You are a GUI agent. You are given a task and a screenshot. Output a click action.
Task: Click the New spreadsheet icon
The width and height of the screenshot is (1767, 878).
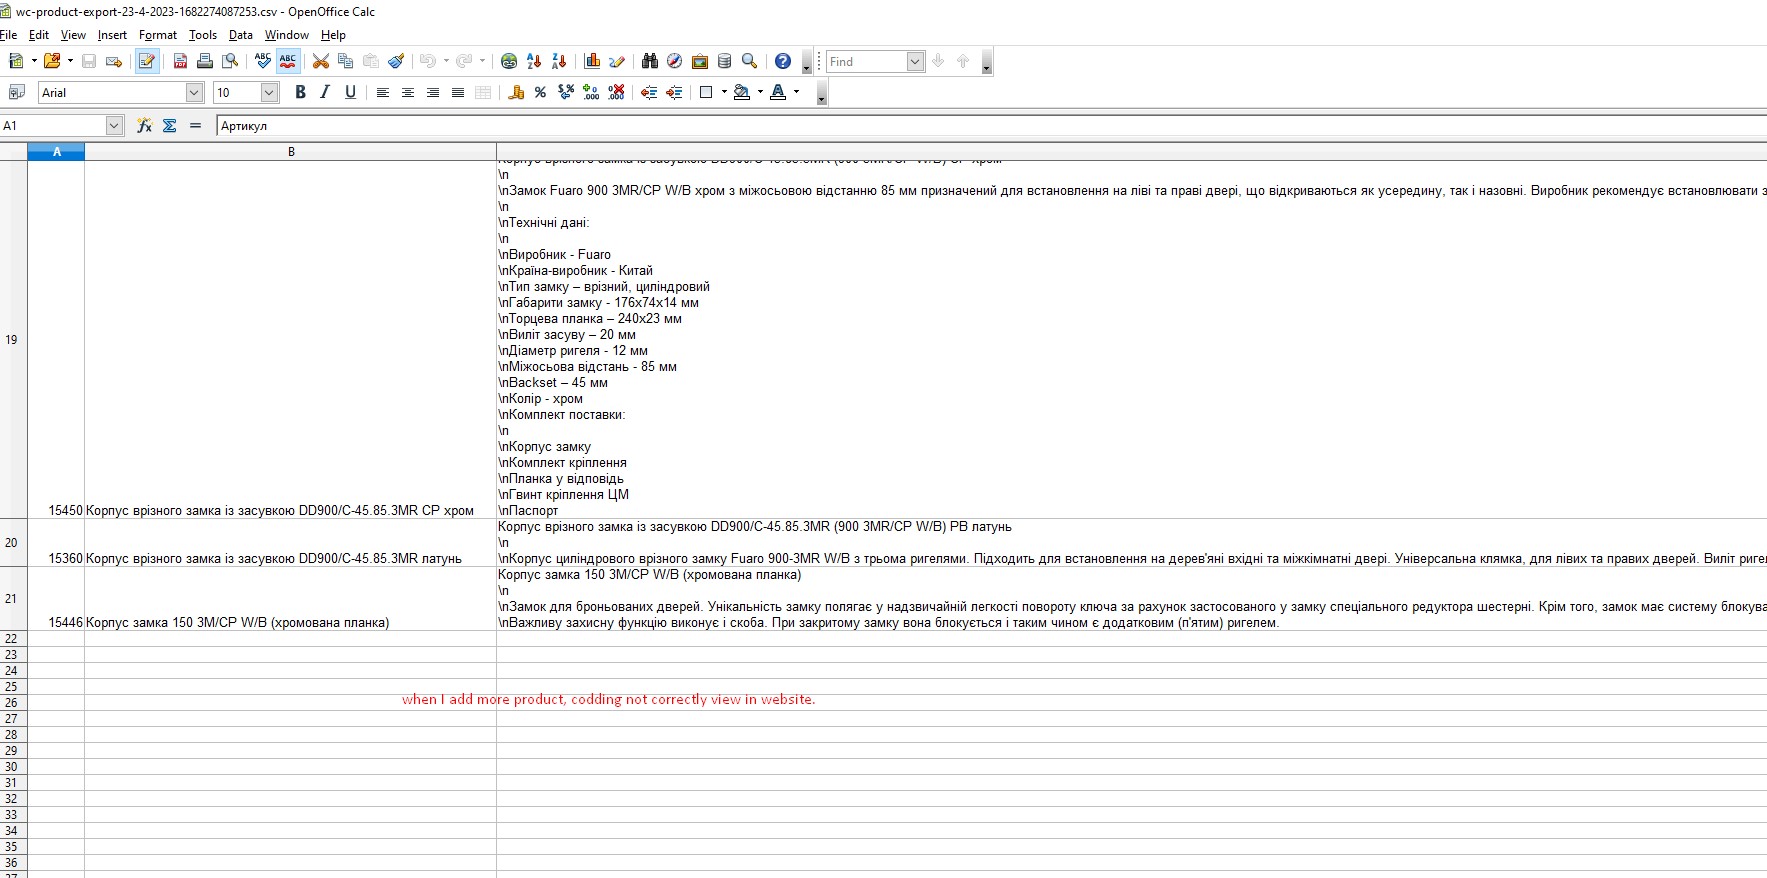tap(16, 61)
